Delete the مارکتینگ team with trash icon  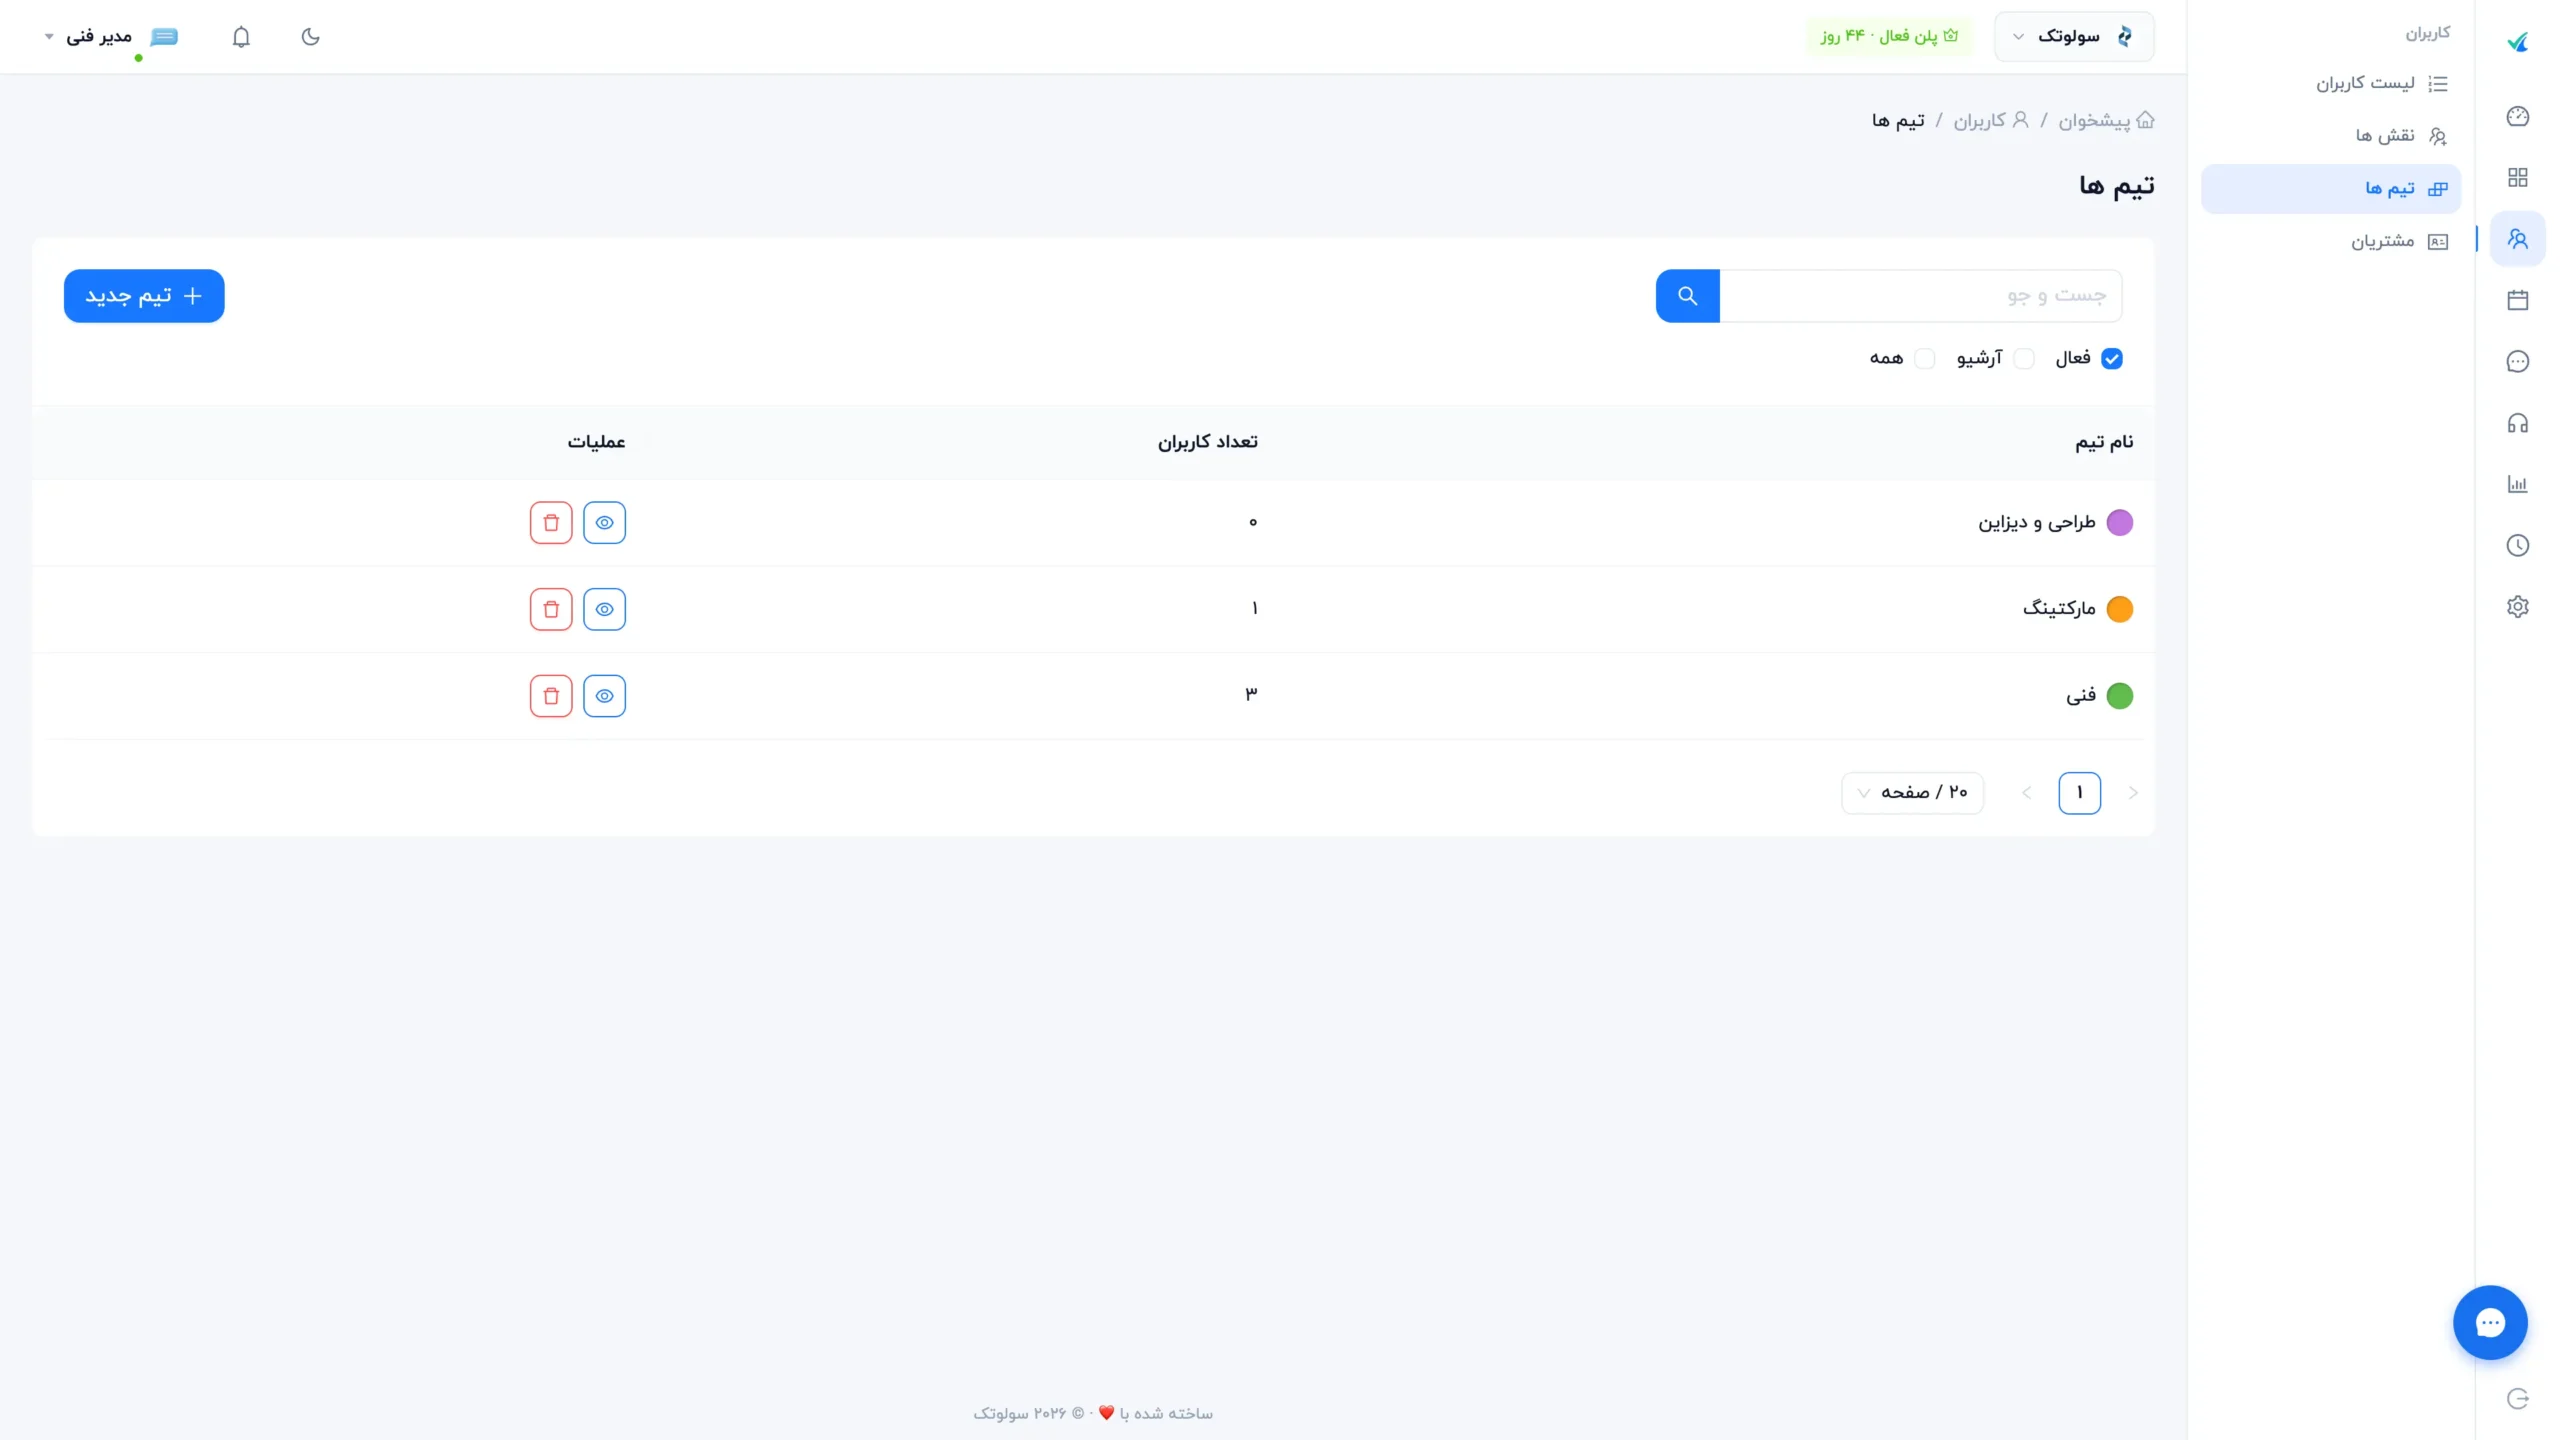click(x=551, y=609)
